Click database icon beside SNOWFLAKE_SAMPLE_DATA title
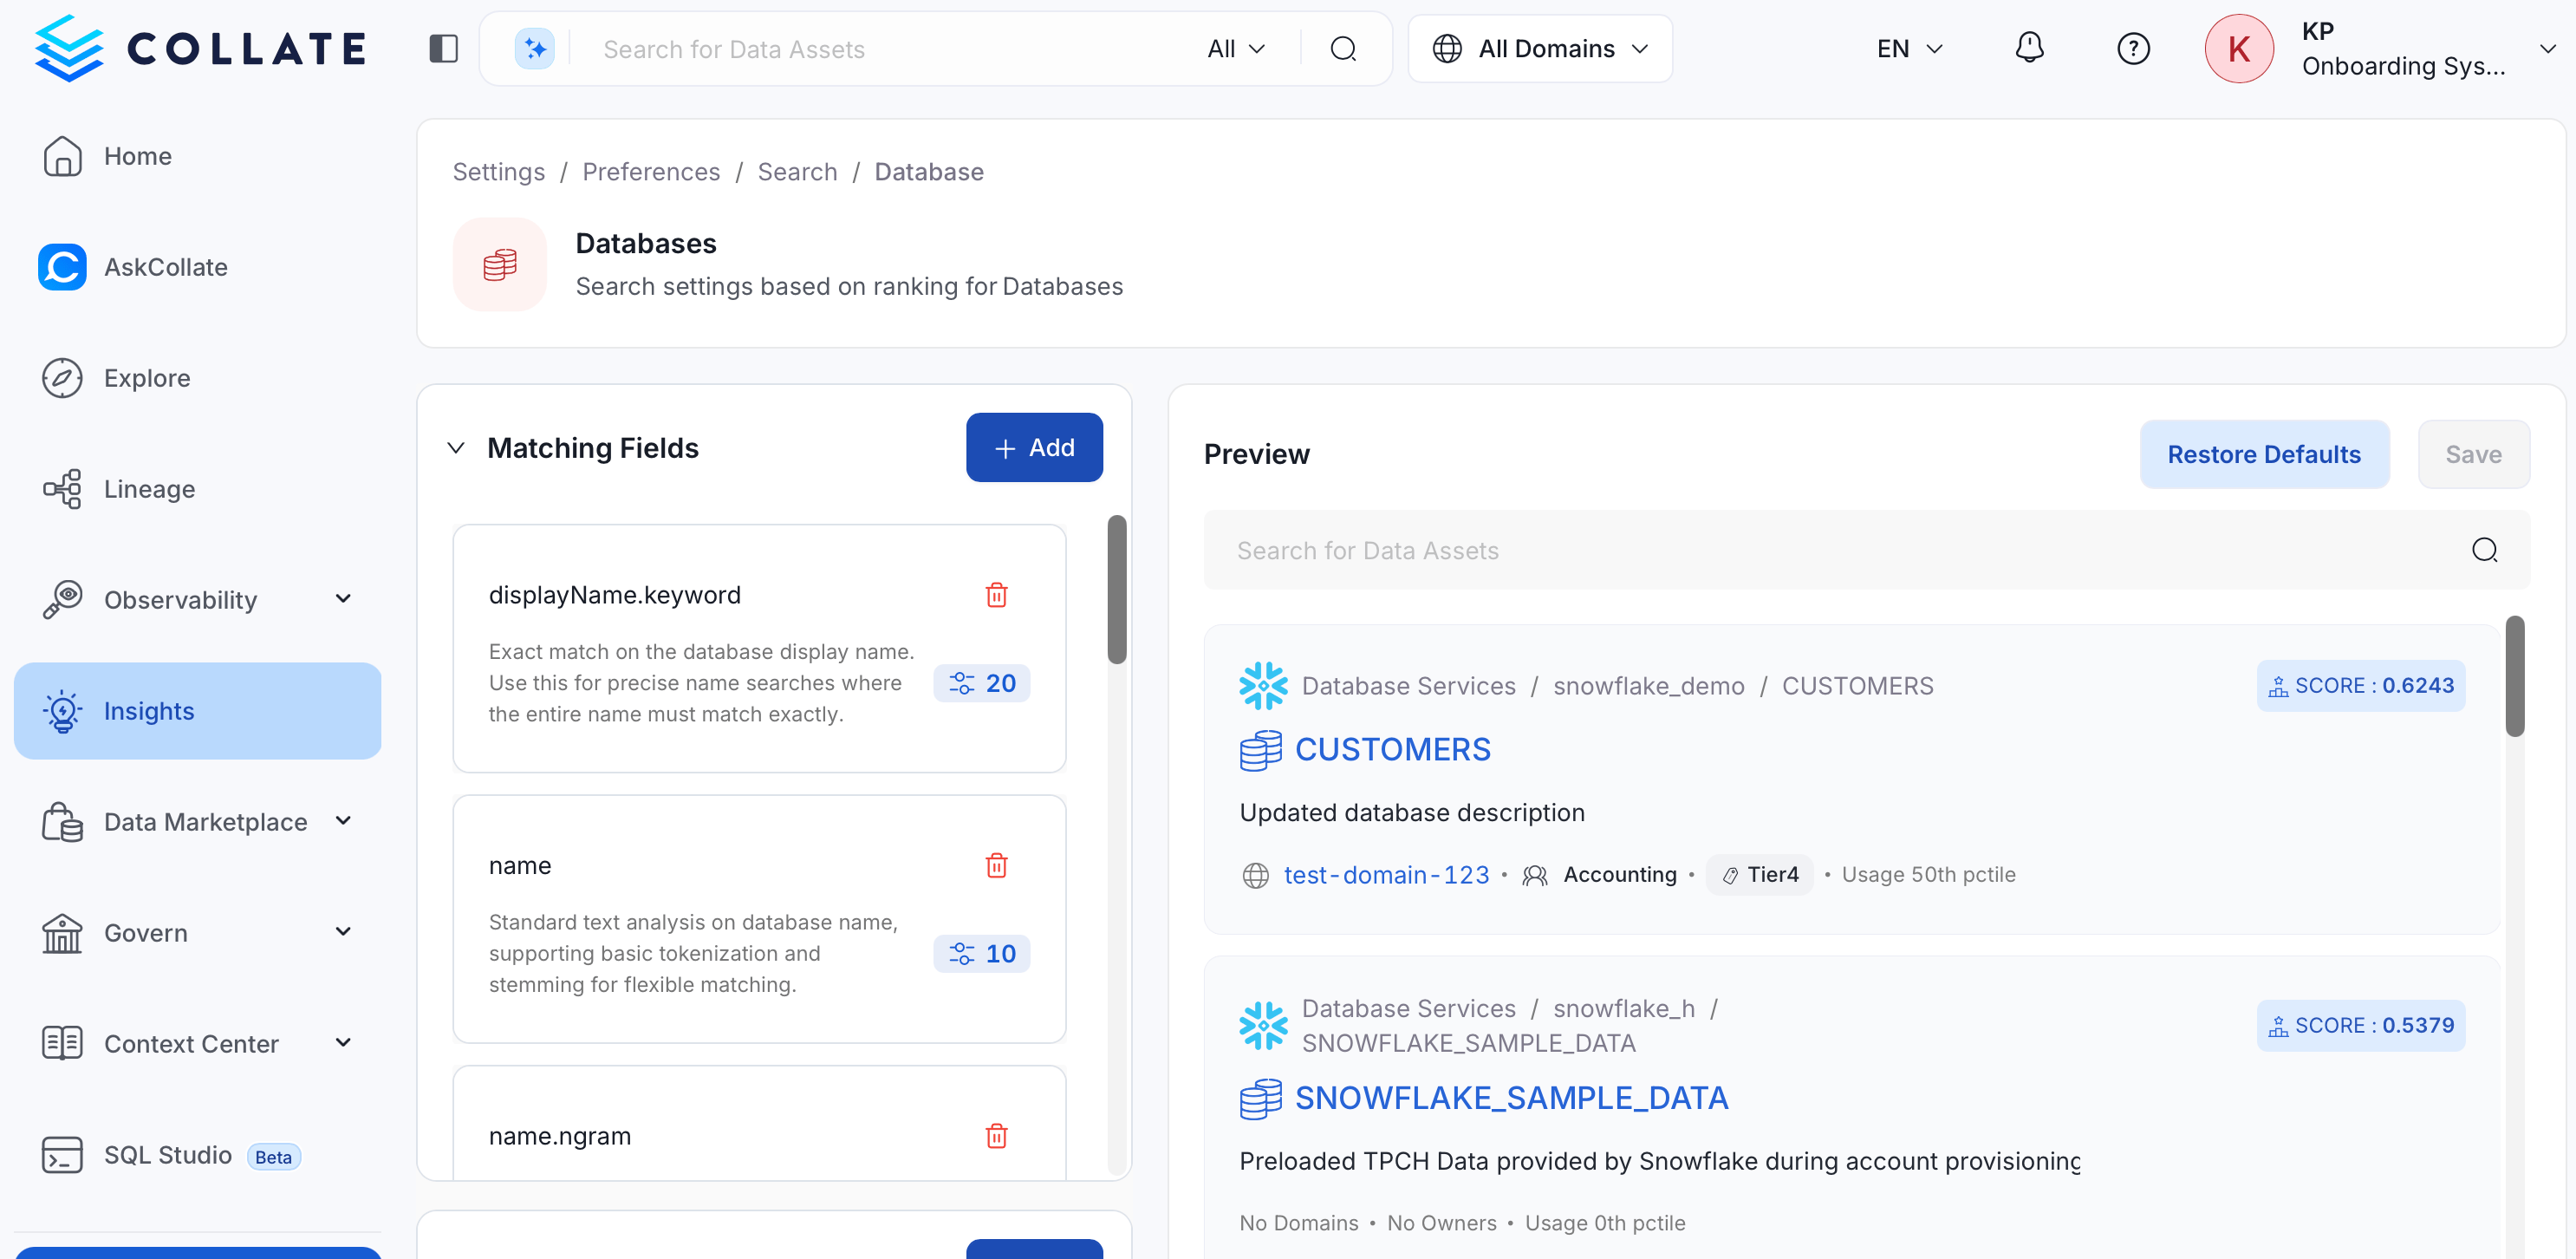 point(1260,1098)
